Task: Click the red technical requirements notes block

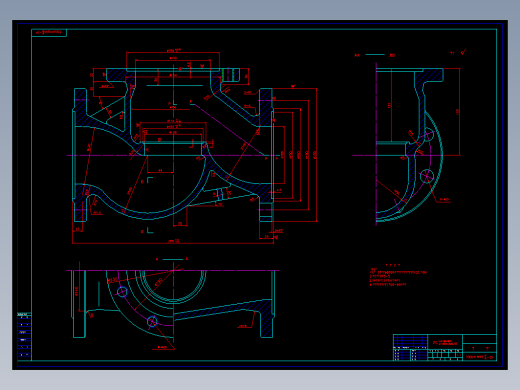Action: (x=398, y=275)
